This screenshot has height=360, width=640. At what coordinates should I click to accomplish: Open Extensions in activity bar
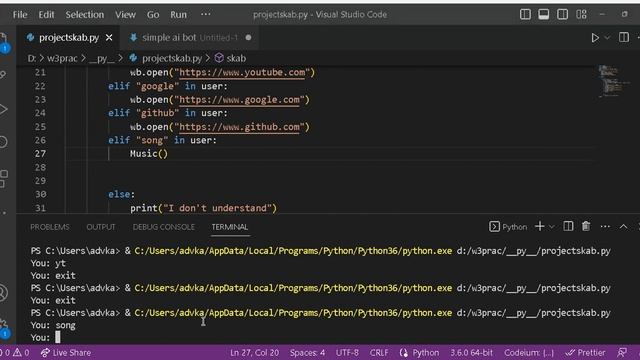click(3, 178)
